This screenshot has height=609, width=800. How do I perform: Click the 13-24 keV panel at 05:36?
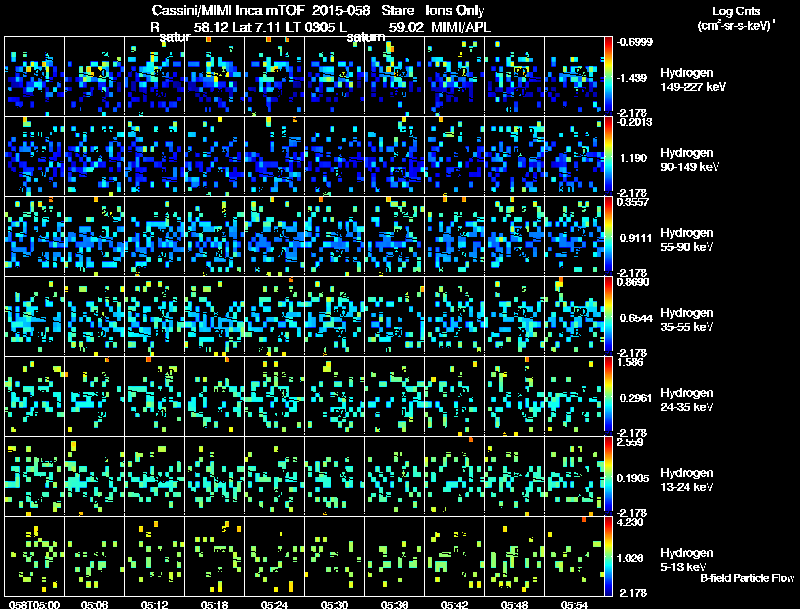[394, 475]
